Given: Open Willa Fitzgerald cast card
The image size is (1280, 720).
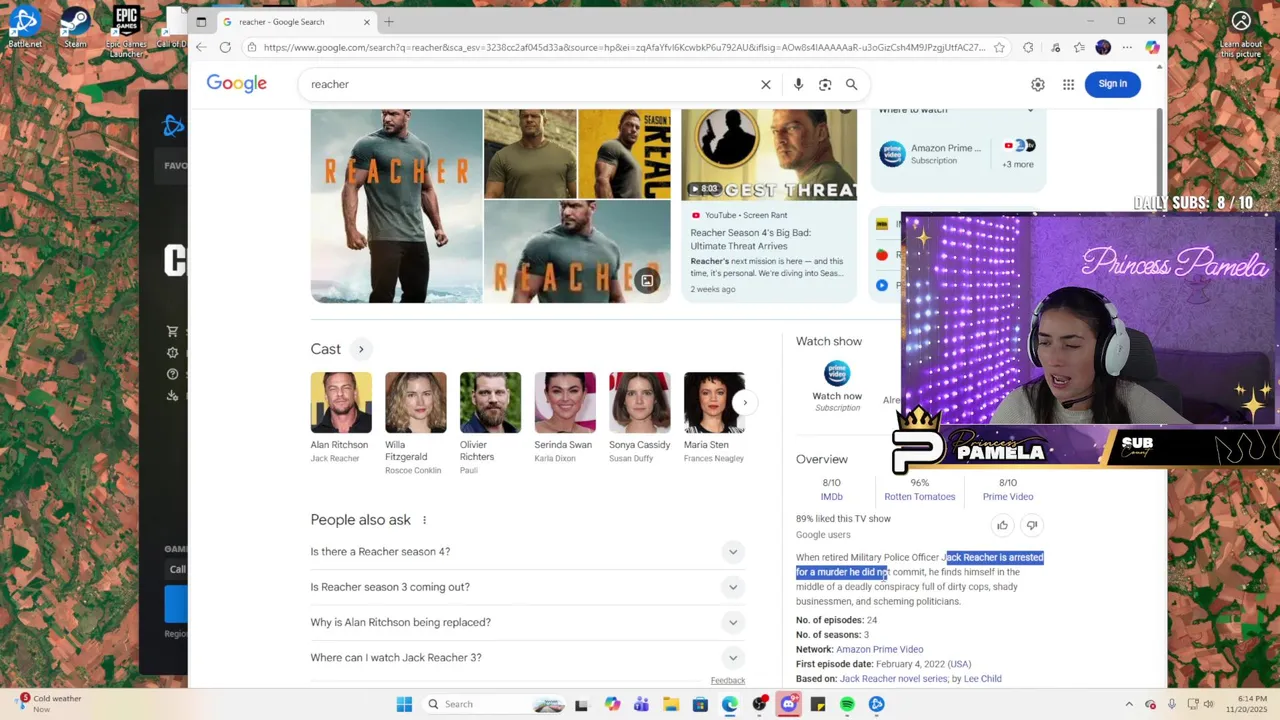Looking at the screenshot, I should [415, 424].
